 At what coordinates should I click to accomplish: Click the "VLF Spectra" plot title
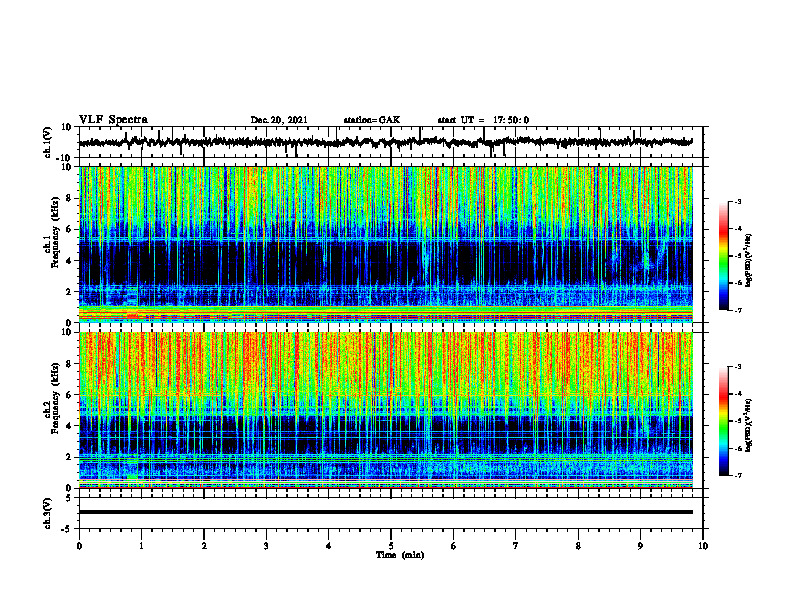click(x=113, y=120)
